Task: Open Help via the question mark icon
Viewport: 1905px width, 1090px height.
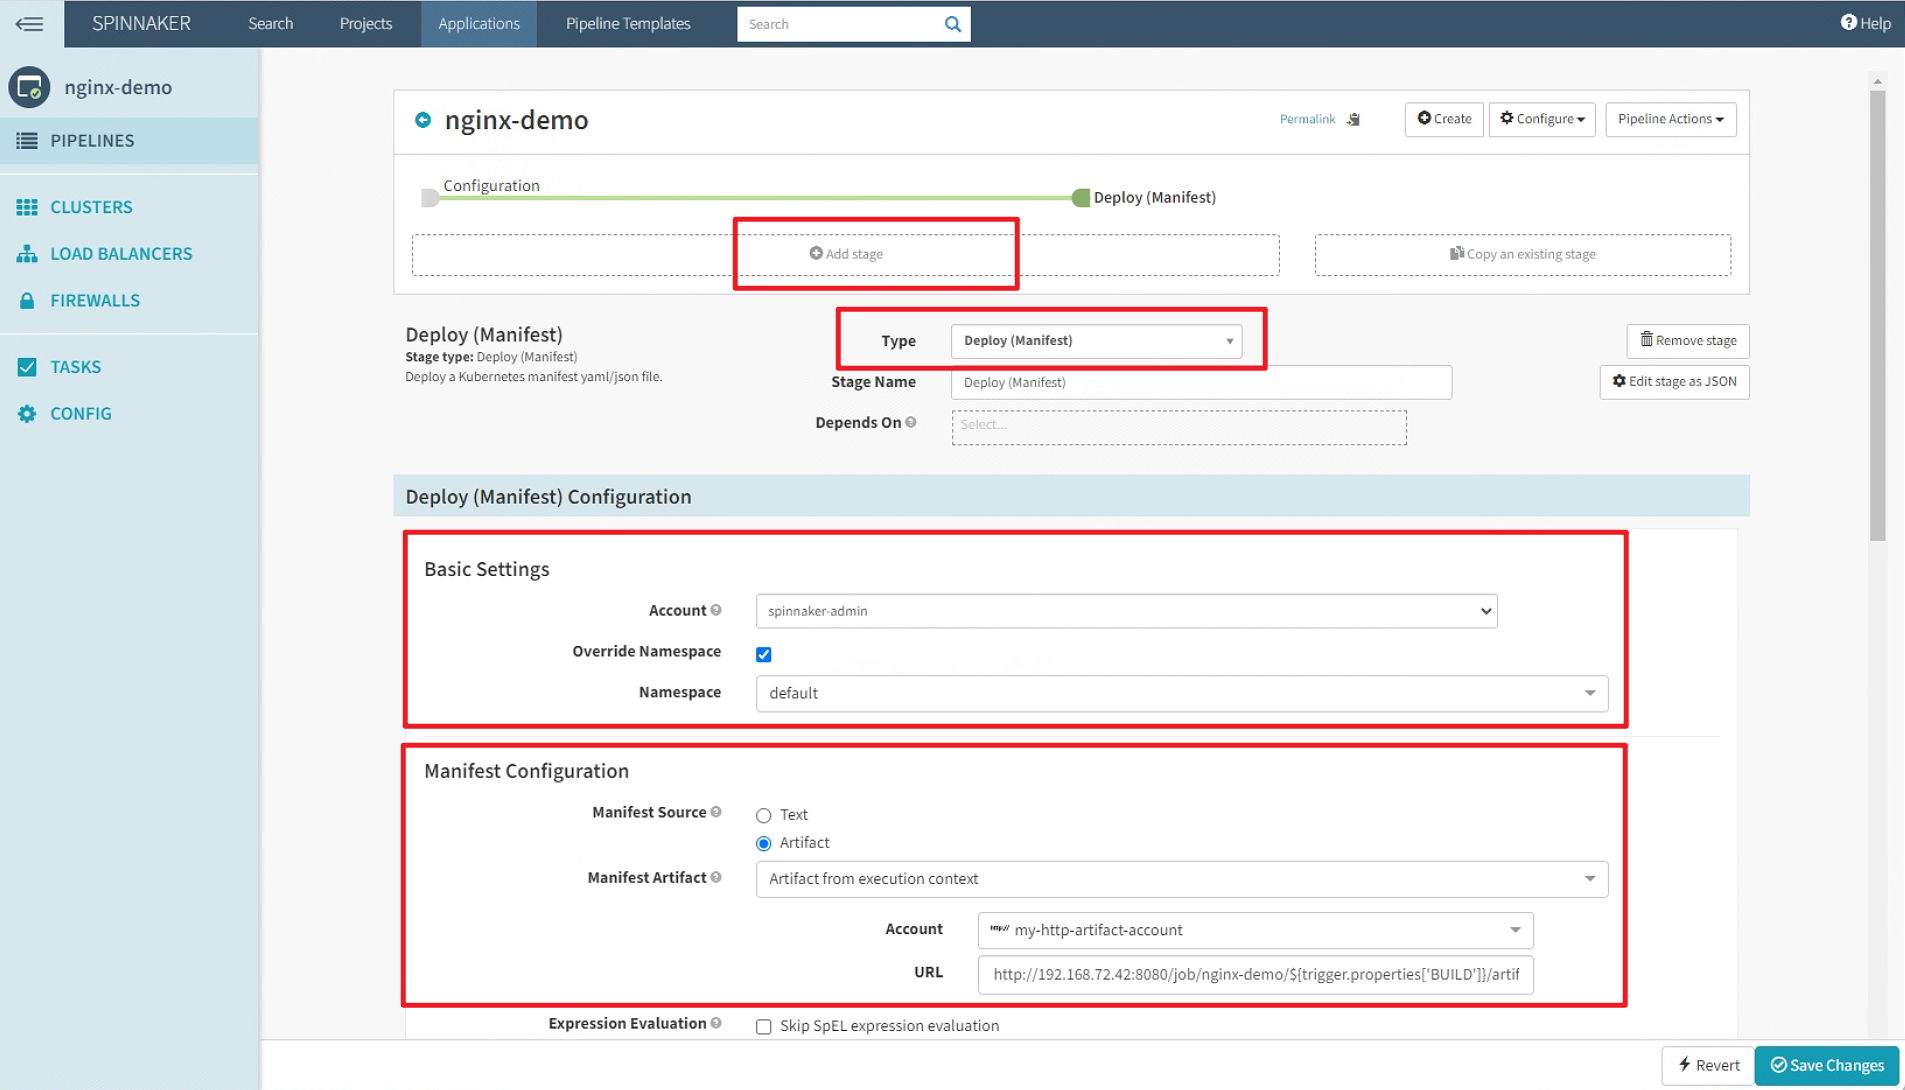Action: 1848,23
